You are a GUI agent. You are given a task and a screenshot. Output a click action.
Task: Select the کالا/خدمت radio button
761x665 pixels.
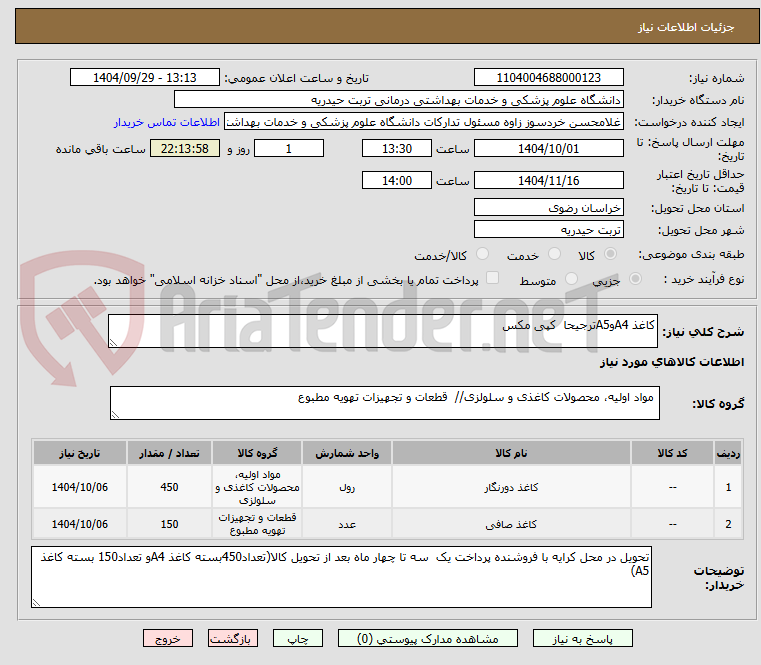pos(482,254)
